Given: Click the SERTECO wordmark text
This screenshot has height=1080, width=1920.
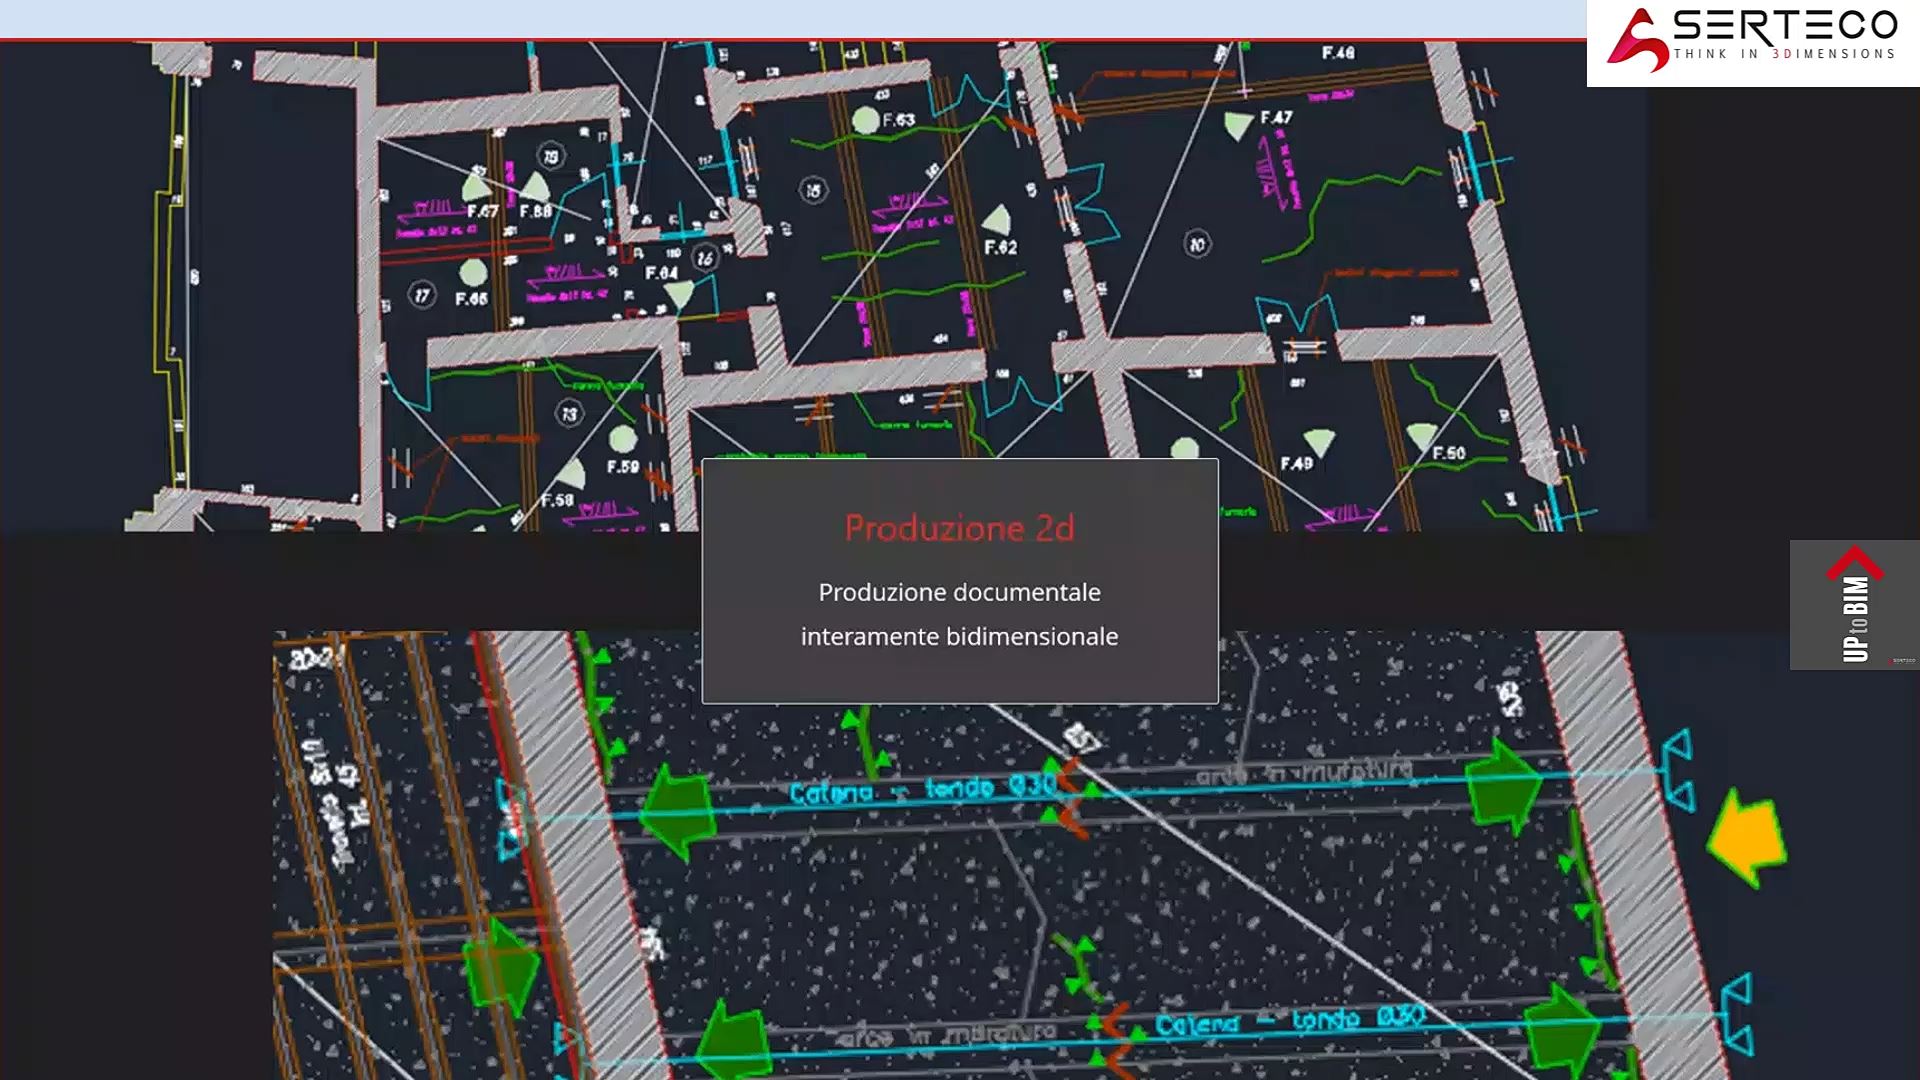Looking at the screenshot, I should [x=1785, y=25].
